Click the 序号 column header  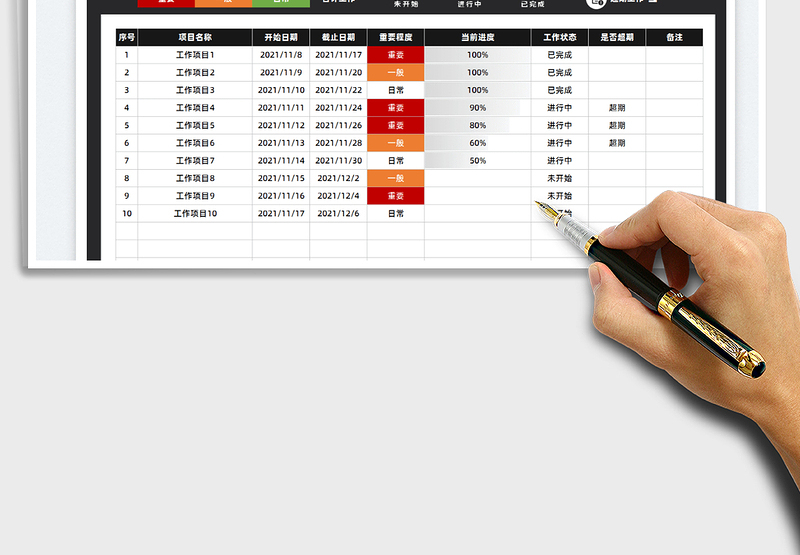tap(126, 37)
